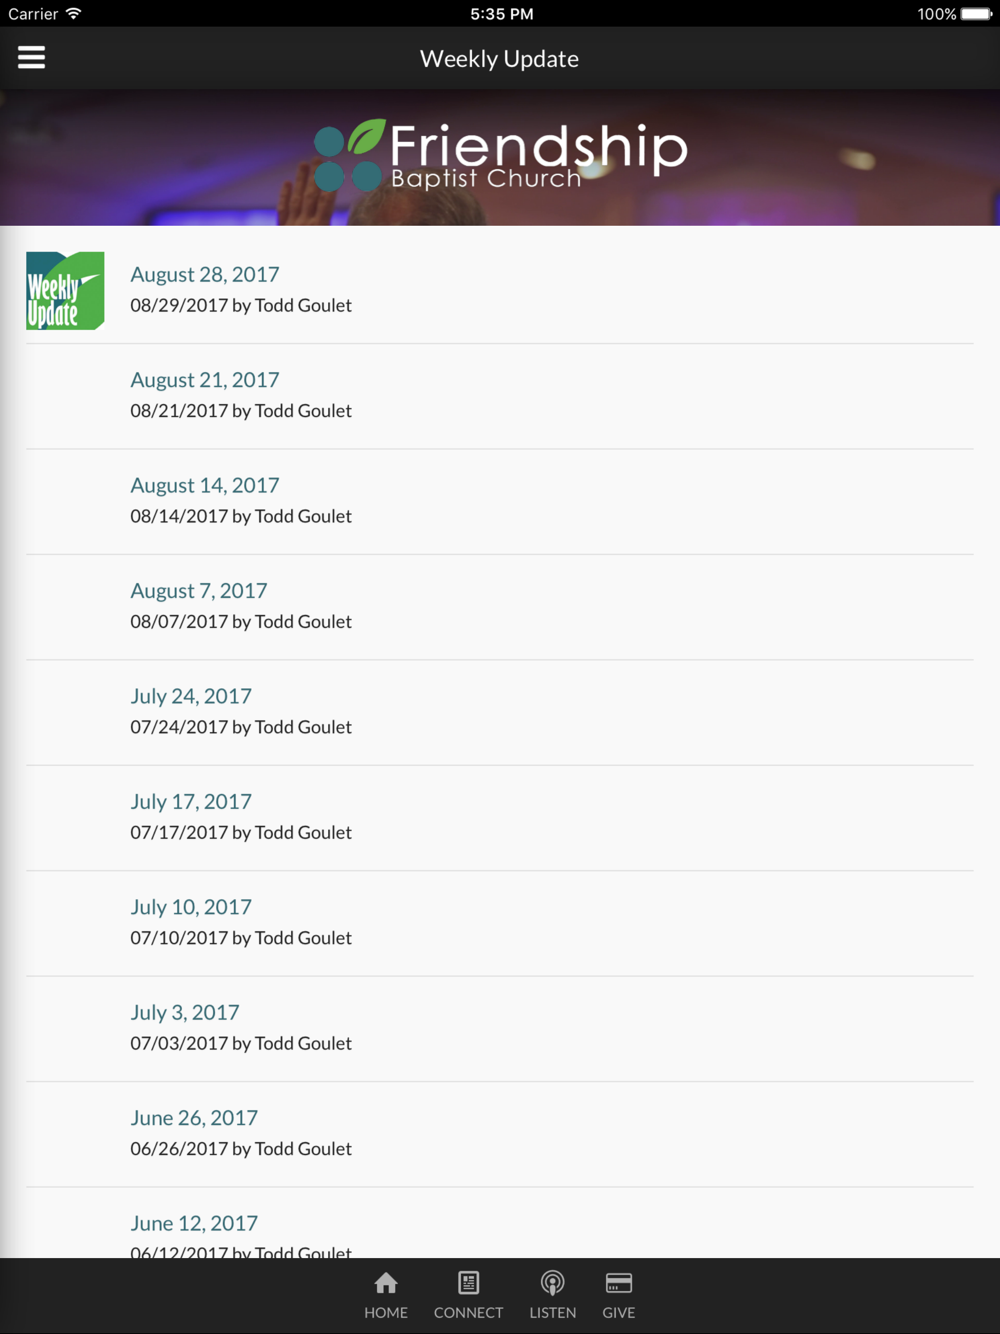Tap the Listen podcast icon
1000x1334 pixels.
click(552, 1283)
